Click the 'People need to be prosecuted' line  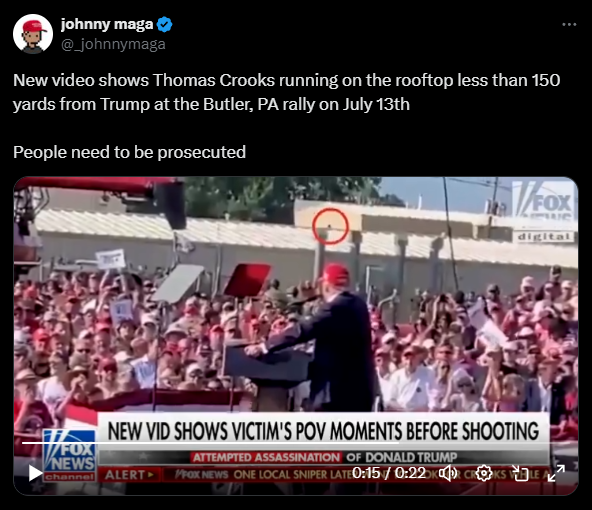click(130, 153)
